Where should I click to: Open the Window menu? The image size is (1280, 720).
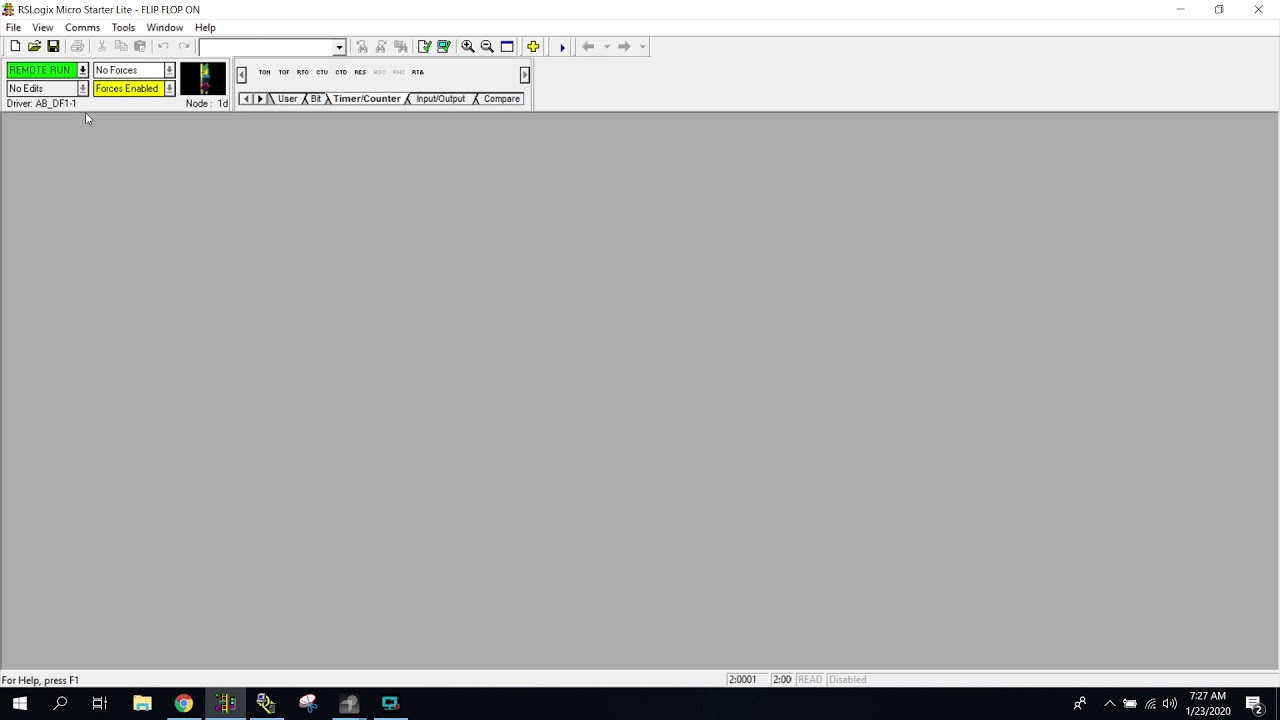click(165, 27)
